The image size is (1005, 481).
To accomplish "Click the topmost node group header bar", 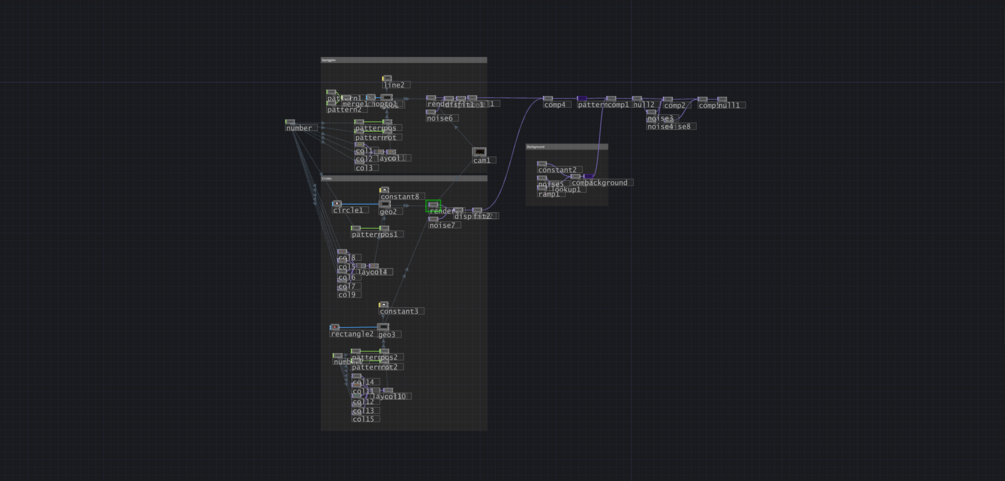I will pyautogui.click(x=404, y=60).
